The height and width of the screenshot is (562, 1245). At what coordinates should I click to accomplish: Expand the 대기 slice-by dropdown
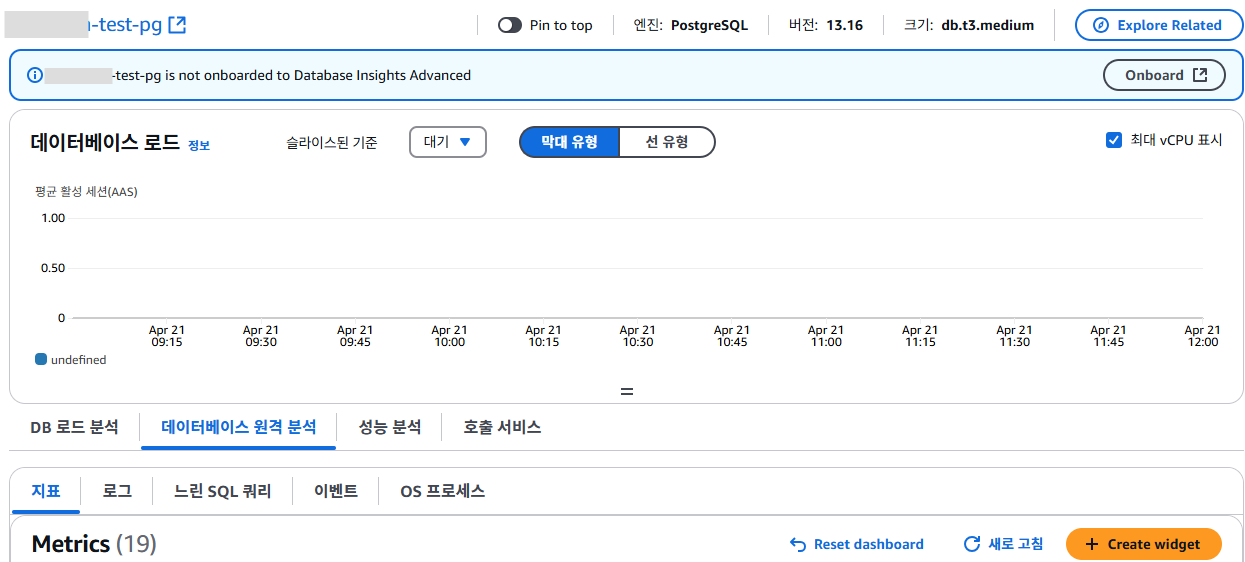coord(448,142)
